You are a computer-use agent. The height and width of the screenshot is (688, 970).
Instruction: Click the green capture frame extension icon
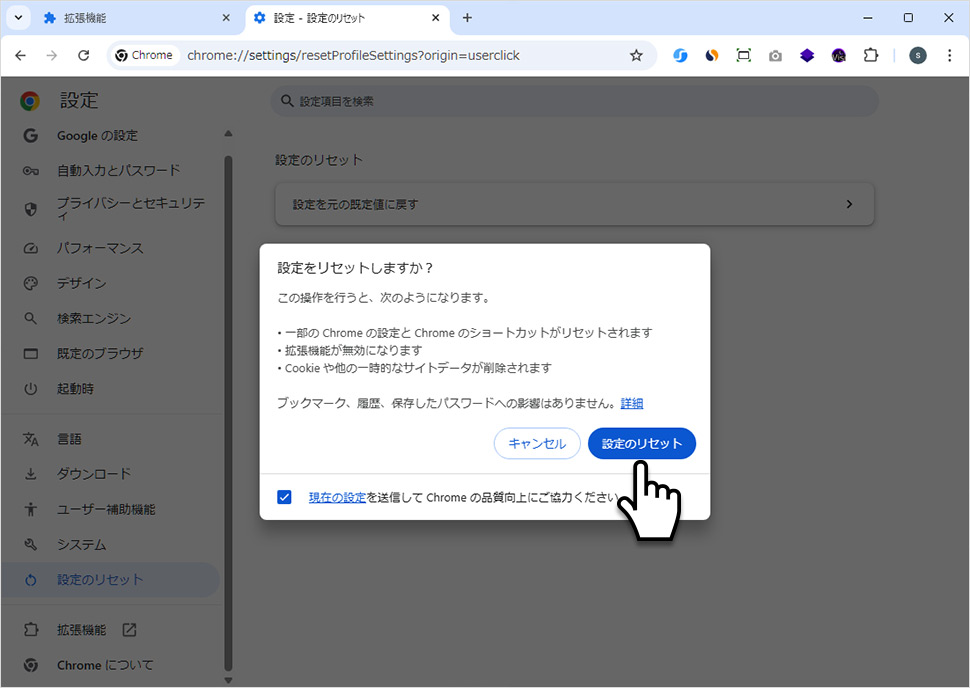click(x=743, y=55)
